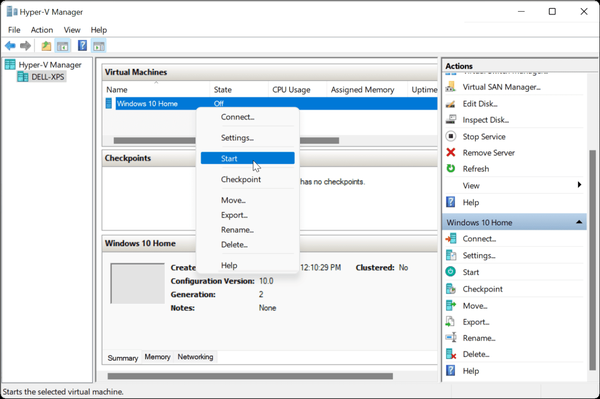Choose Settings... in the context menu
600x399 pixels.
coord(248,138)
